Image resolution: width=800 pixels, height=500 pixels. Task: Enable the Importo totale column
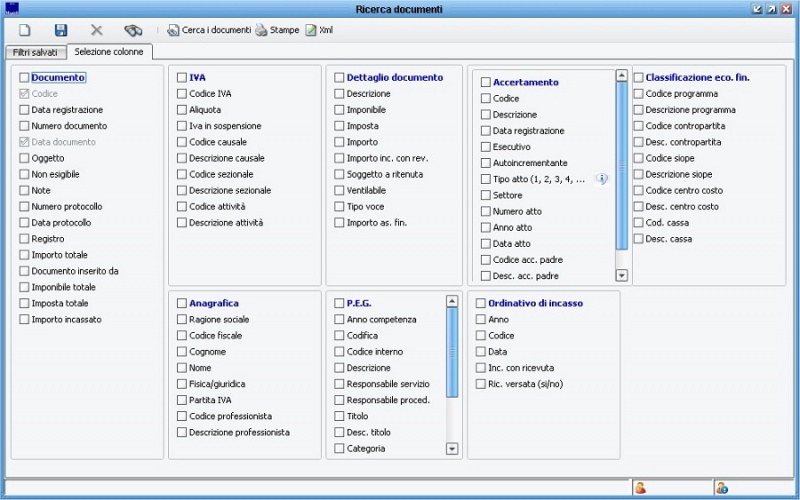(x=24, y=255)
